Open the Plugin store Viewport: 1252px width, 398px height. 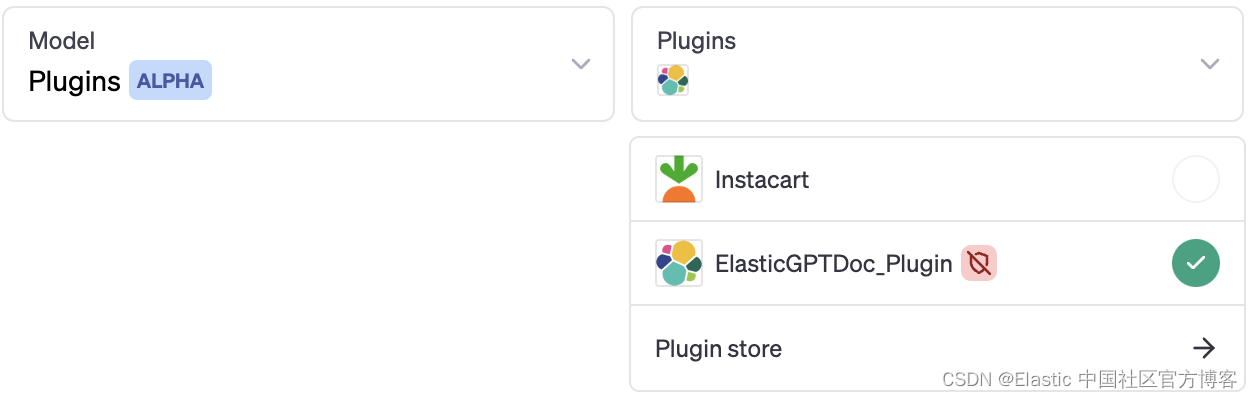937,348
